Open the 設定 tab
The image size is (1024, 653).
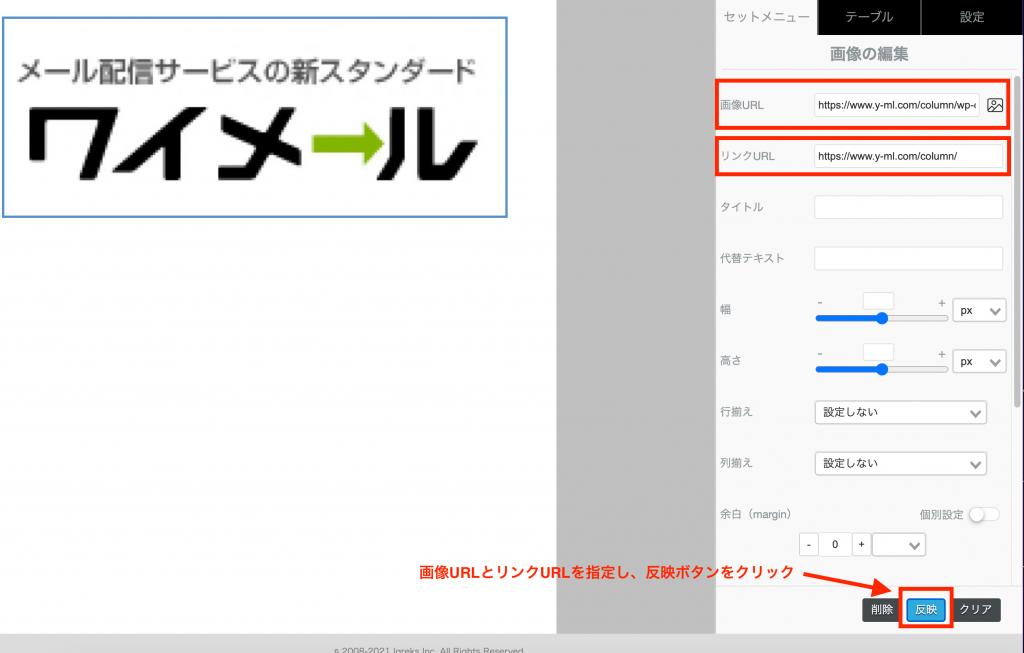click(x=972, y=17)
